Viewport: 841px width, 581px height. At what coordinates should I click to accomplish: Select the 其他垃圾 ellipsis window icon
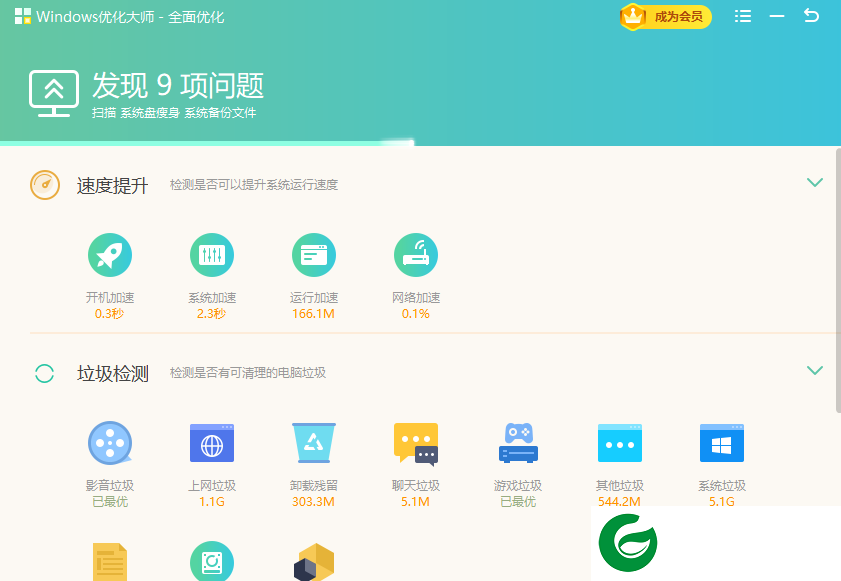620,443
